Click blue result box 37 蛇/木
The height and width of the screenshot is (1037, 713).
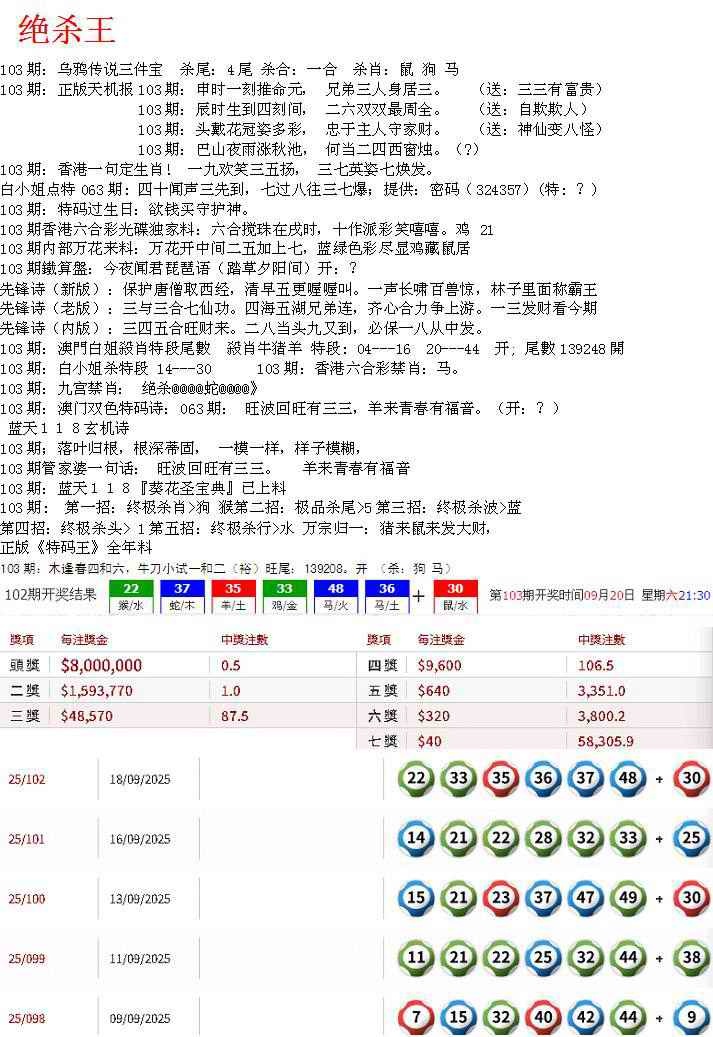tap(182, 596)
